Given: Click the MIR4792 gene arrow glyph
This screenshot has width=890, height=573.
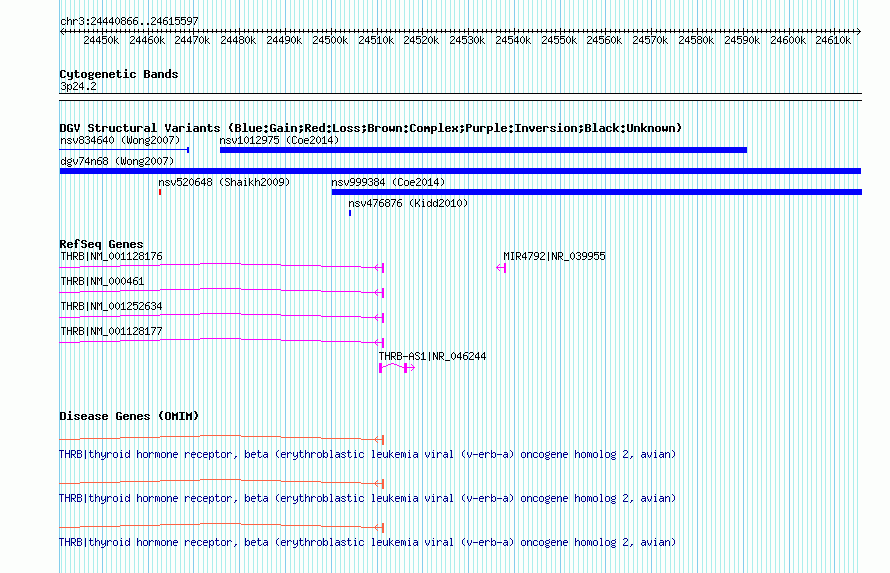Looking at the screenshot, I should pyautogui.click(x=501, y=268).
